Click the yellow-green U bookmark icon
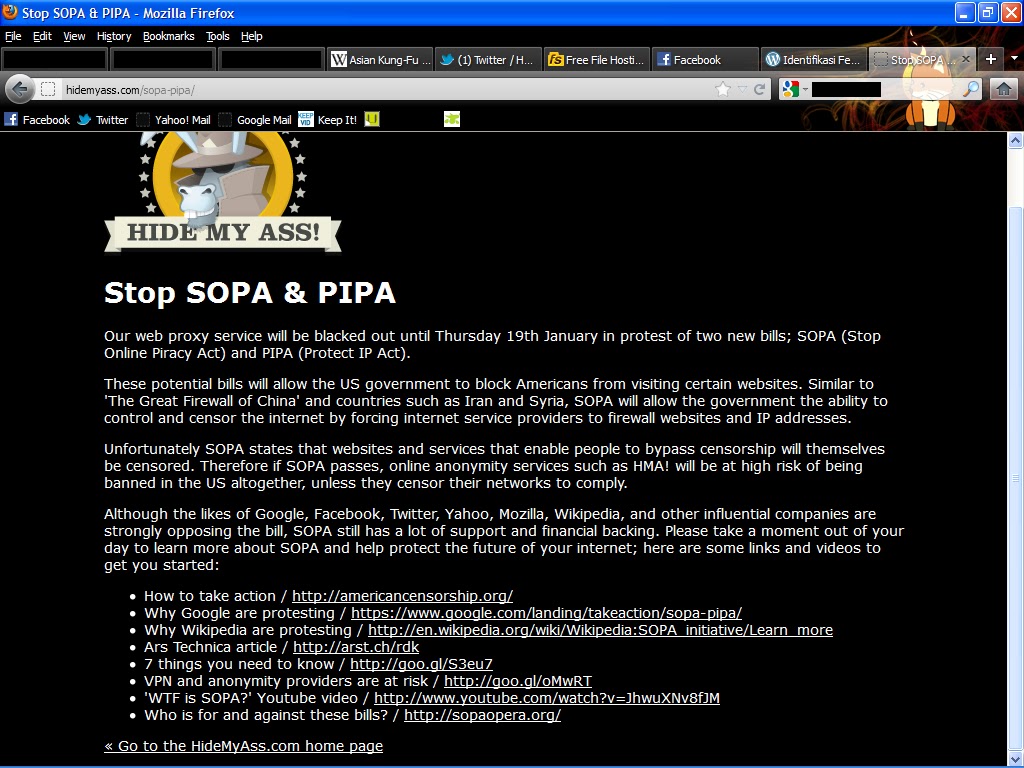The height and width of the screenshot is (768, 1024). tap(372, 119)
